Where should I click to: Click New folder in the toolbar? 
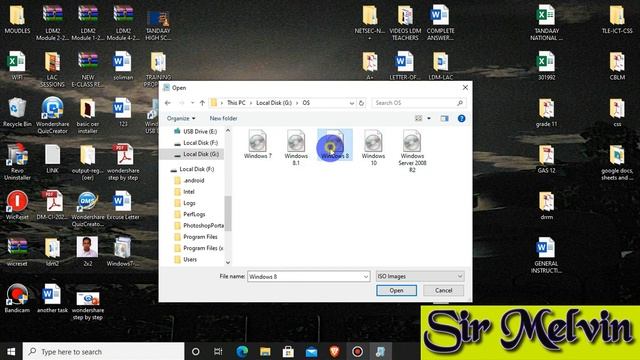[x=223, y=118]
